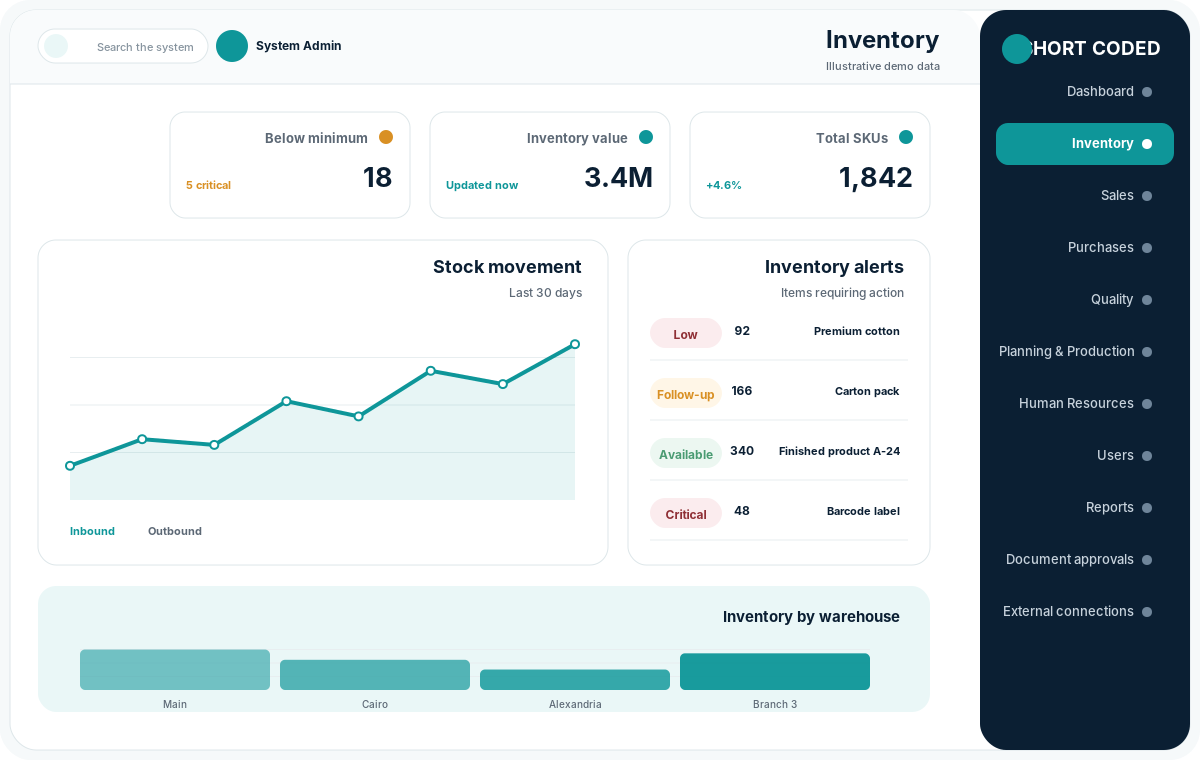Click the teal Inventory value indicator dot

click(646, 137)
